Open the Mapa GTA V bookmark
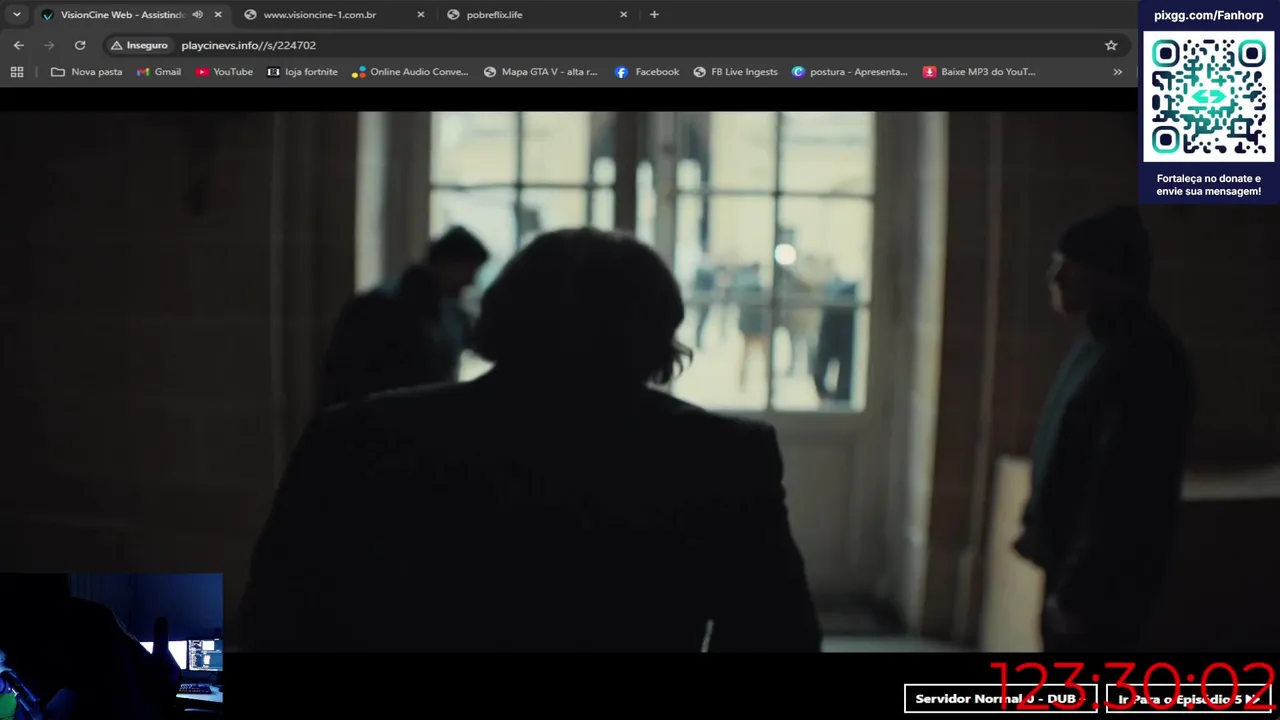The image size is (1280, 720). point(540,72)
